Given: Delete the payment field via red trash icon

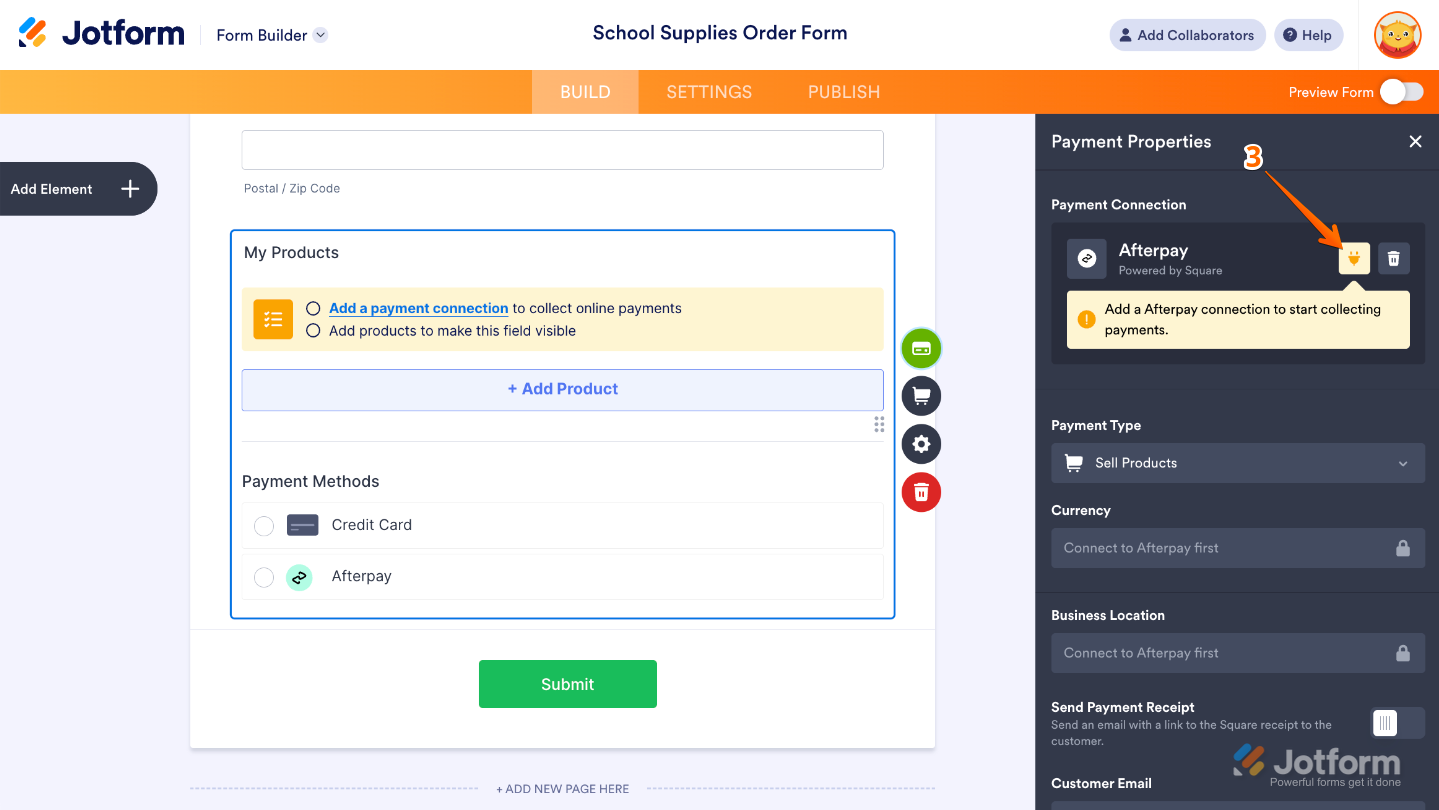Looking at the screenshot, I should pyautogui.click(x=920, y=492).
